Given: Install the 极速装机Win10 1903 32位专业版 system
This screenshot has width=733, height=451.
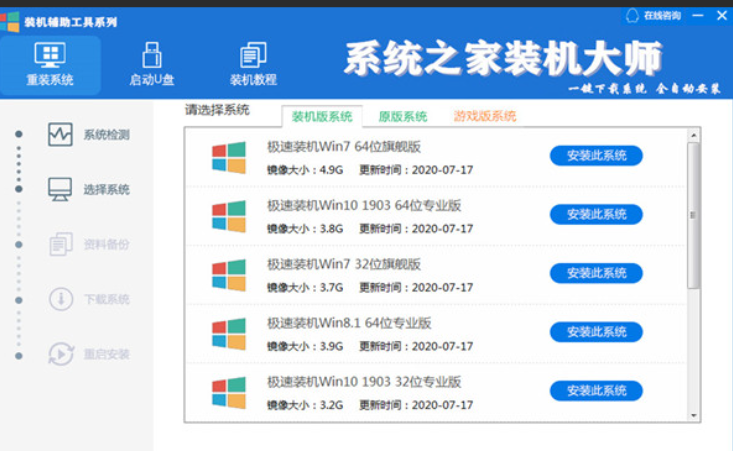Looking at the screenshot, I should click(596, 391).
